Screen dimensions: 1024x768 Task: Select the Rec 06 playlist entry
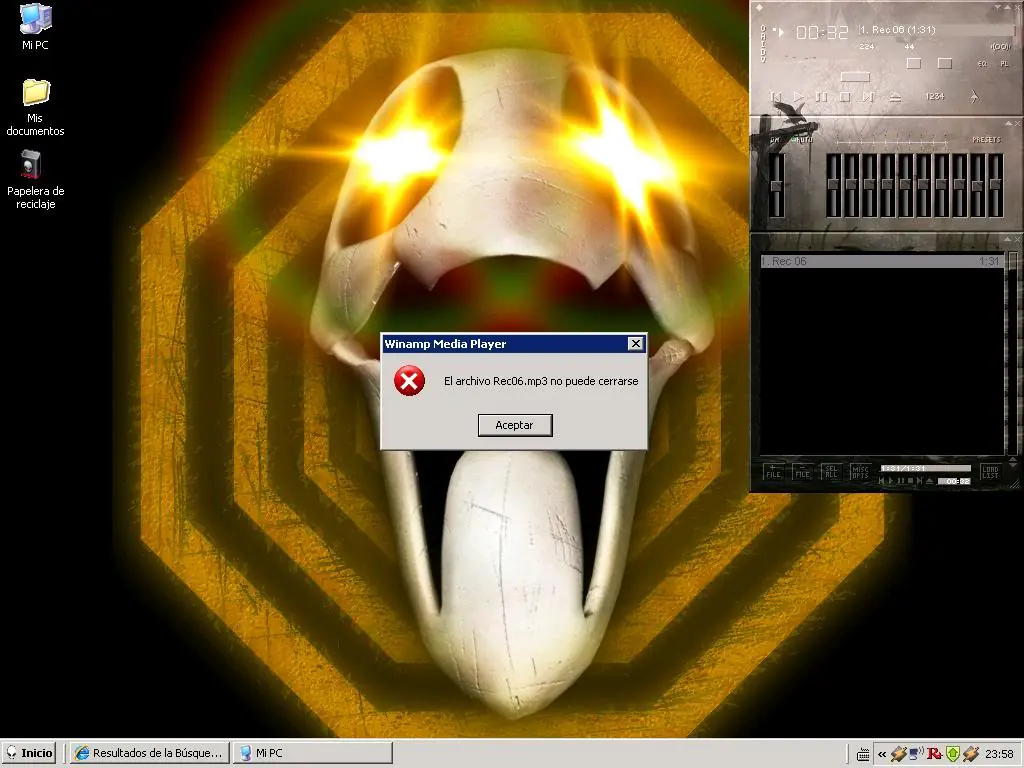pyautogui.click(x=882, y=261)
